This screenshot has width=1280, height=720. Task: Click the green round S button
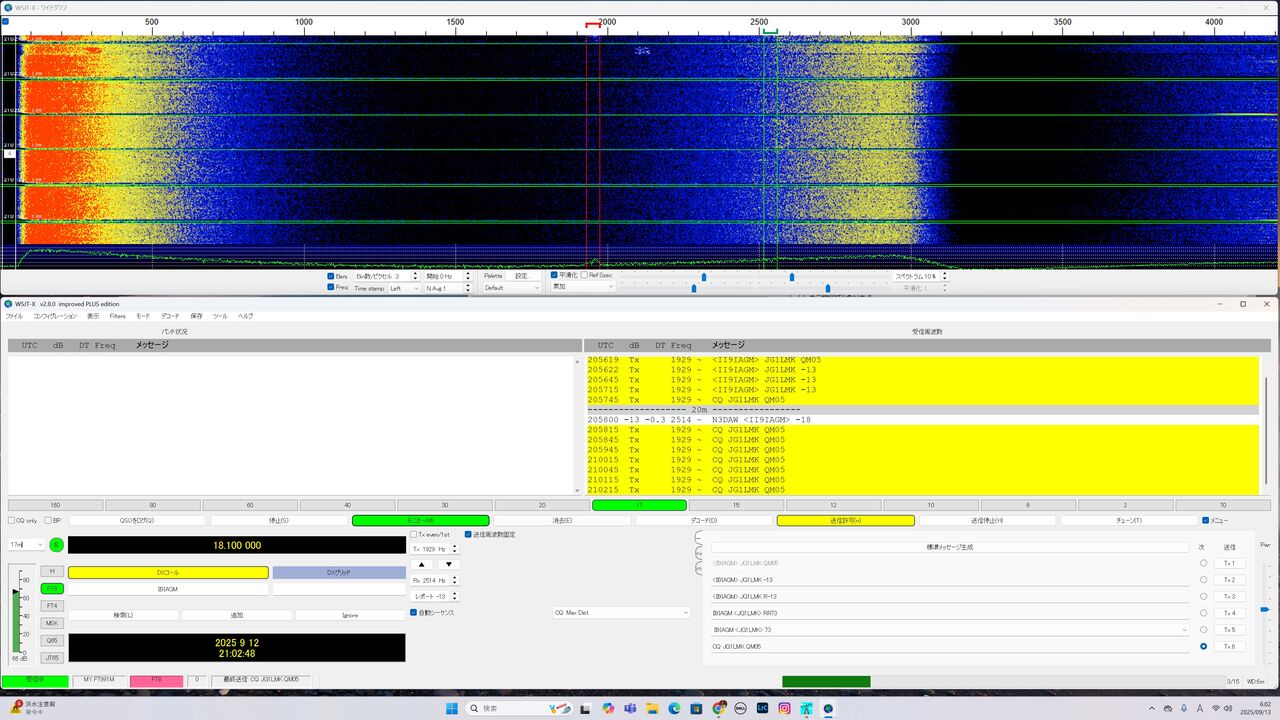56,545
